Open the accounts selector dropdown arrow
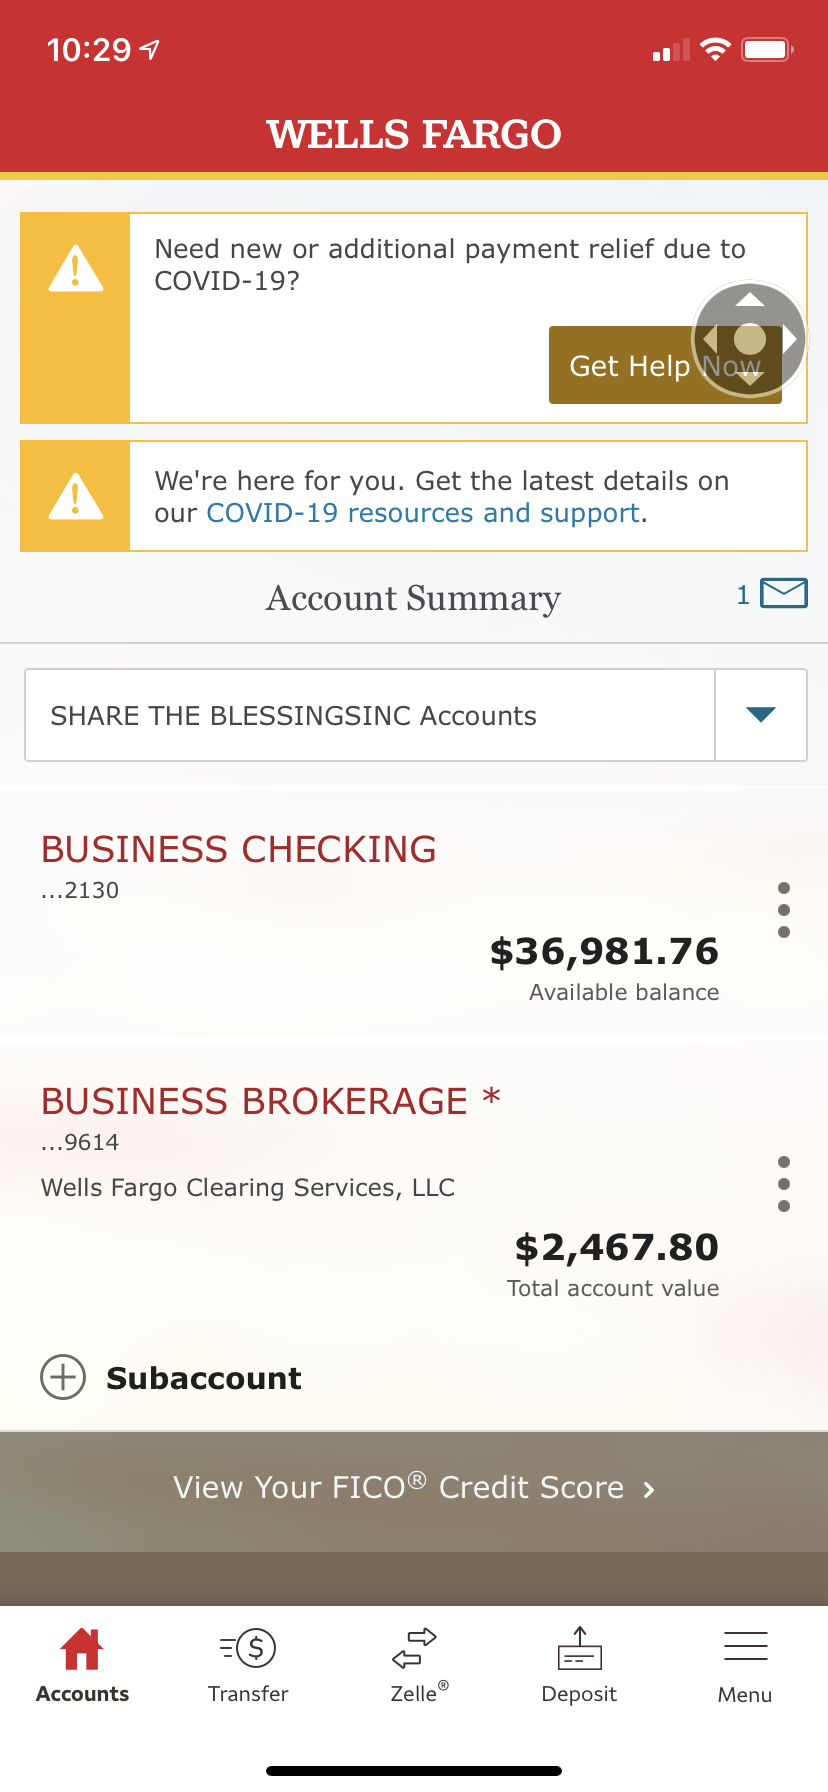Screen dimensions: 828x1792 coord(761,715)
